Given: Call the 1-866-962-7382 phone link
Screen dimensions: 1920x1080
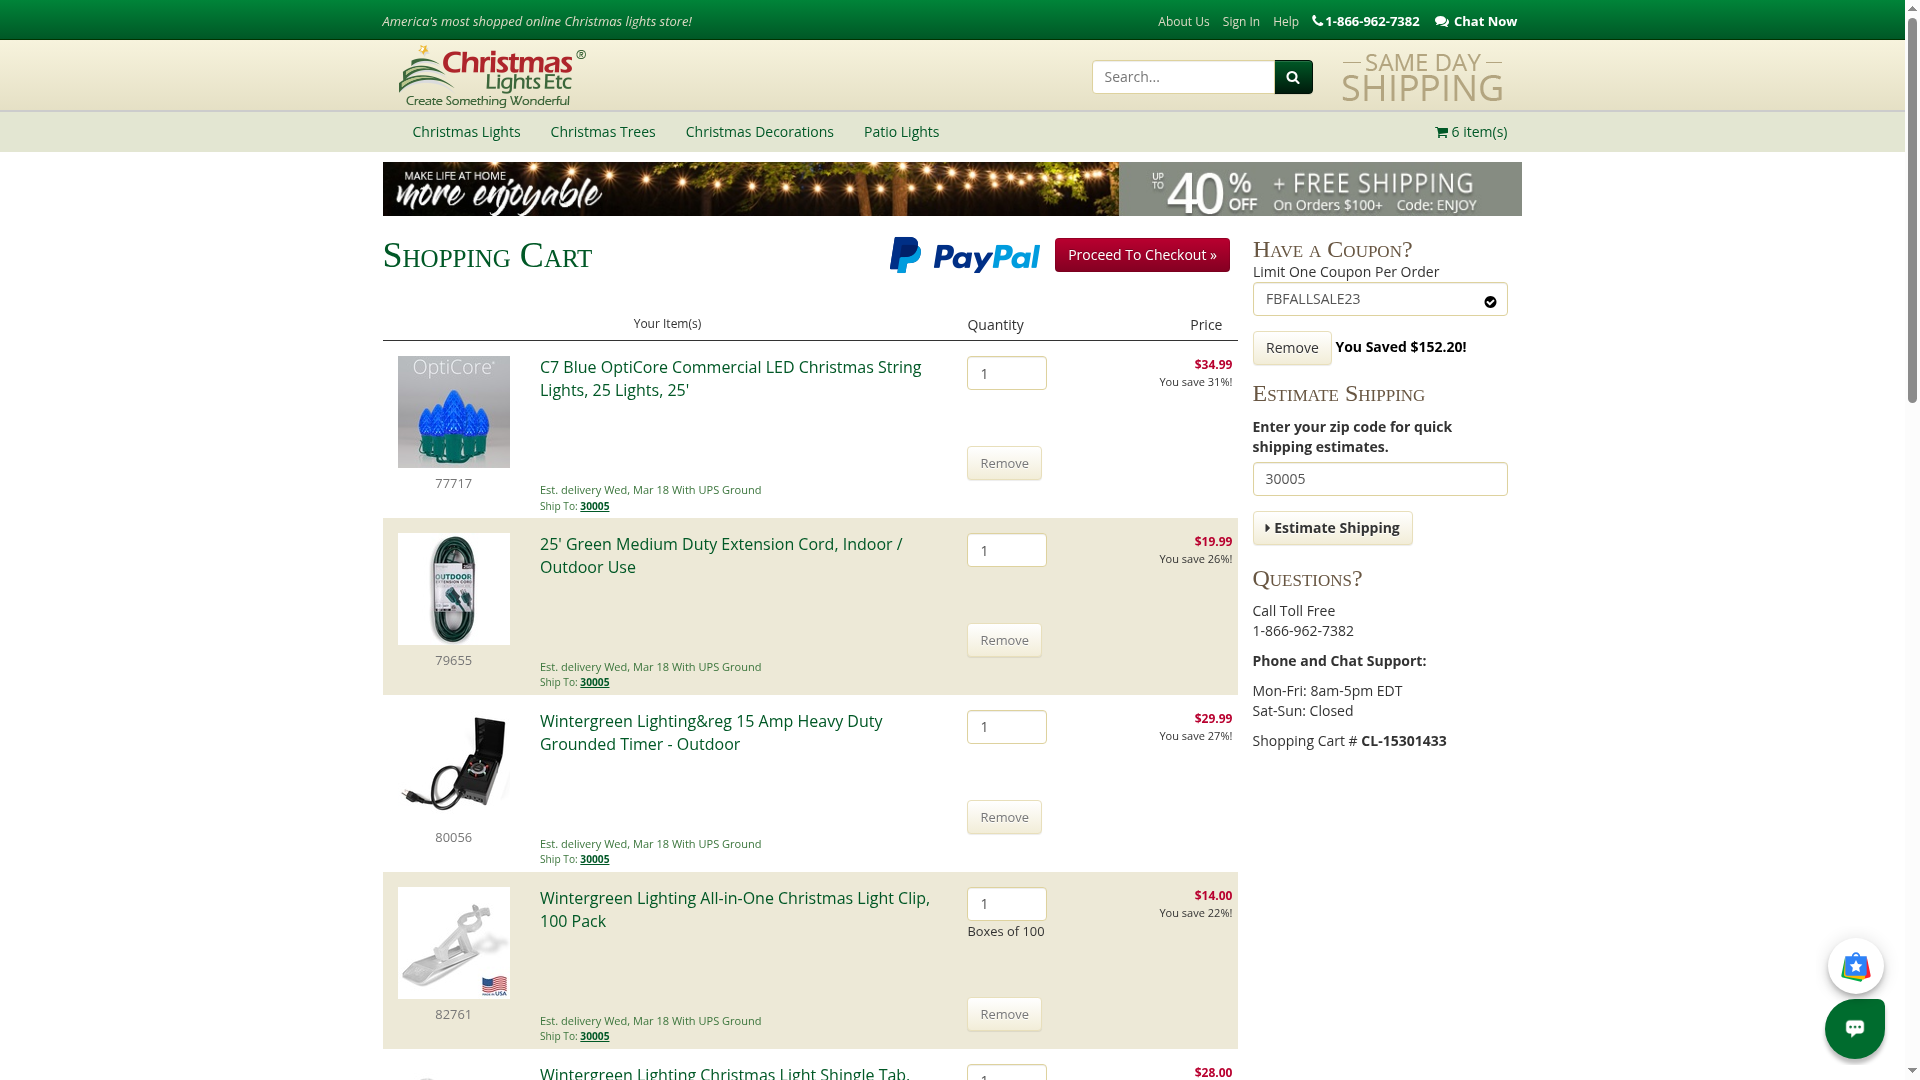Looking at the screenshot, I should (1365, 21).
